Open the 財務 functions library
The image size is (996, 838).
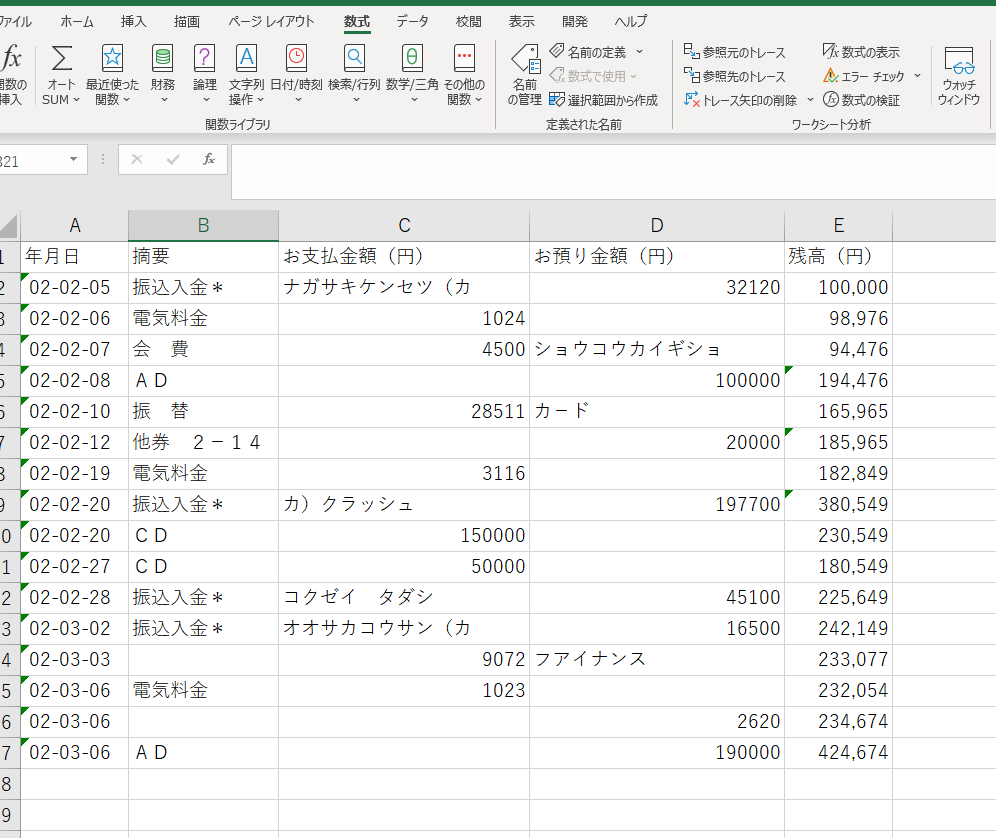[163, 59]
